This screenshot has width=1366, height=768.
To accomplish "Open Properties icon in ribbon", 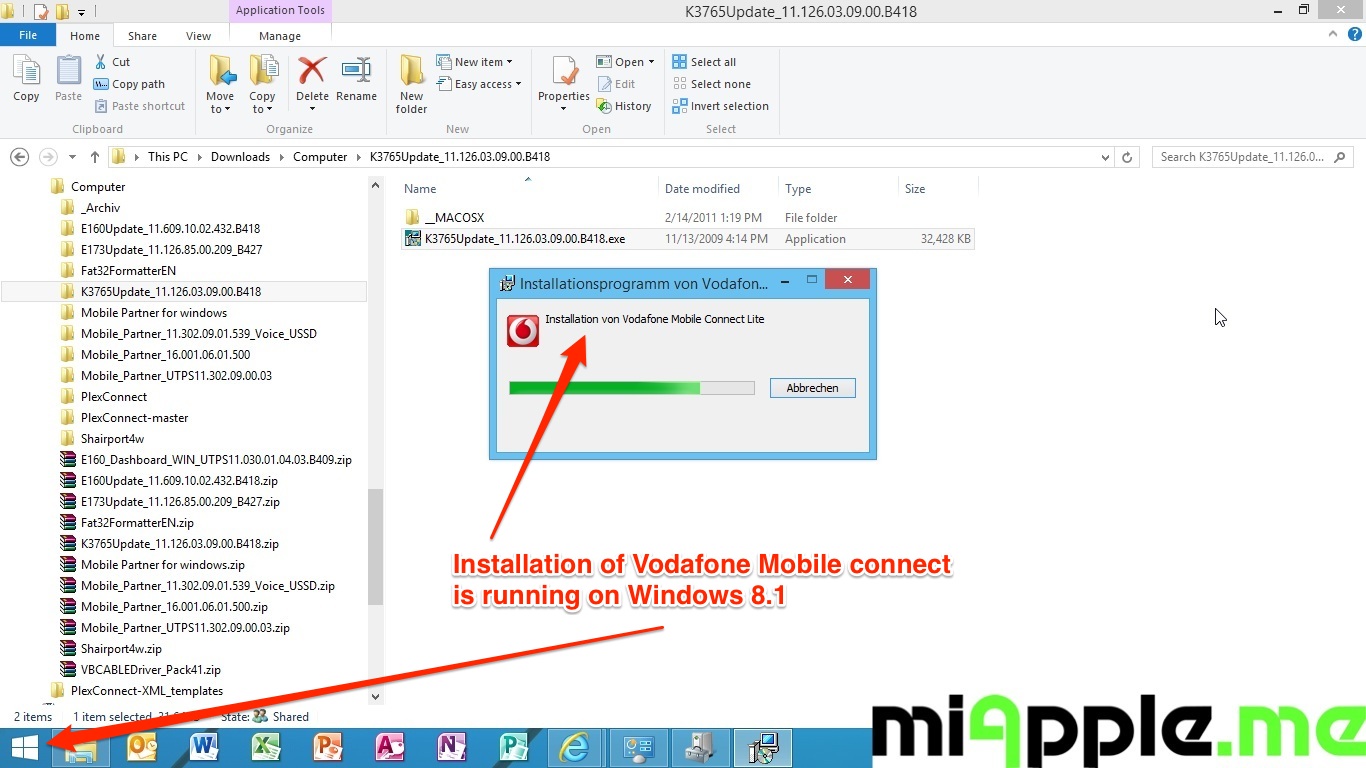I will click(564, 73).
